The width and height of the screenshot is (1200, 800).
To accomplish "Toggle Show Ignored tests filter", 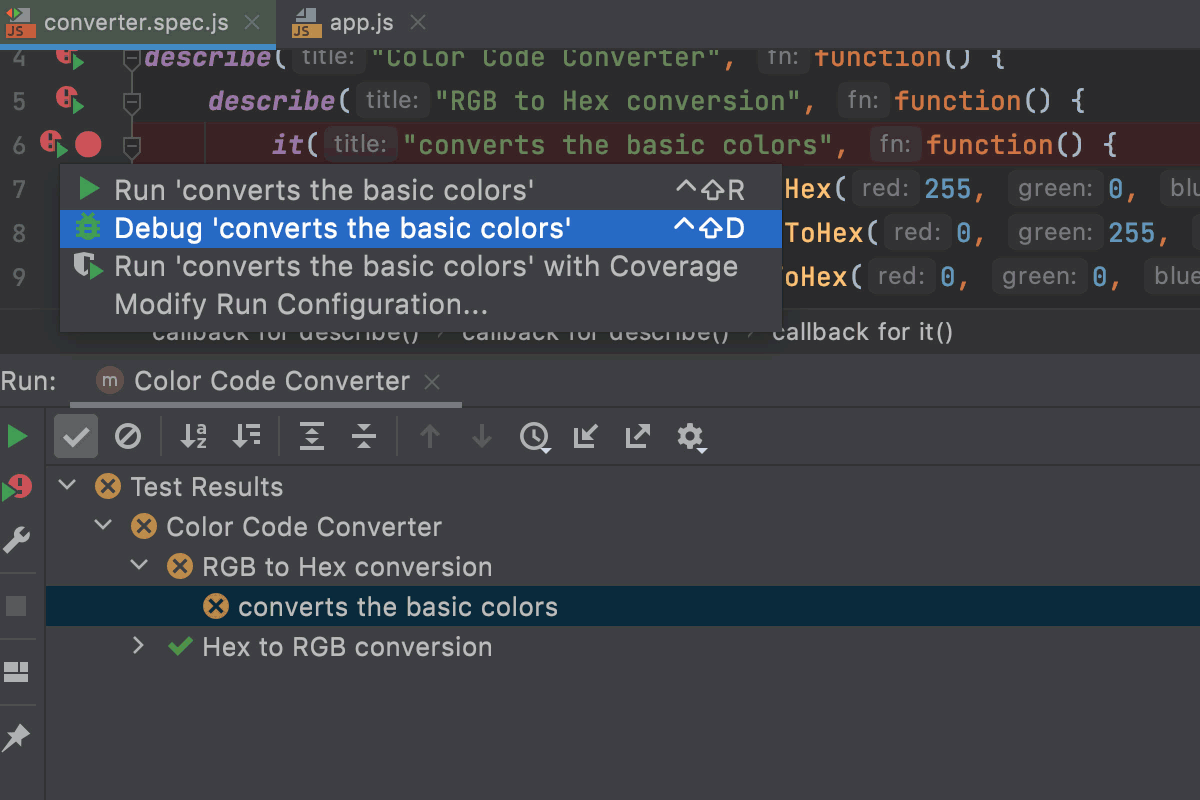I will pyautogui.click(x=127, y=436).
